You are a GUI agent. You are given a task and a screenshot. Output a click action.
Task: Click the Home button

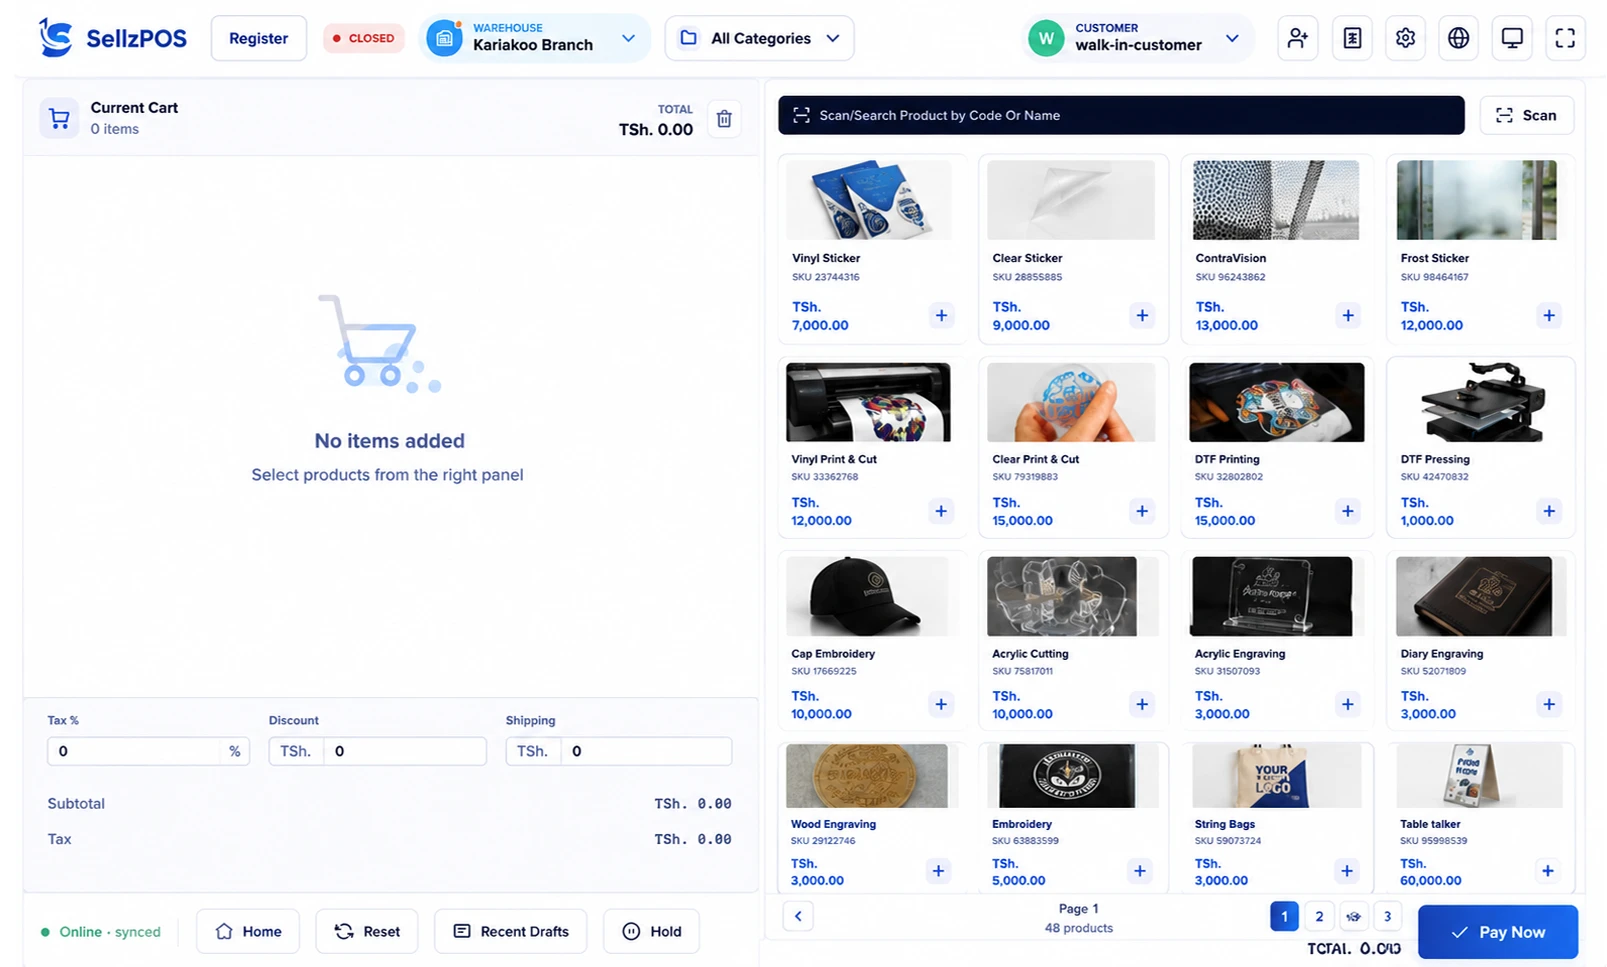248,931
